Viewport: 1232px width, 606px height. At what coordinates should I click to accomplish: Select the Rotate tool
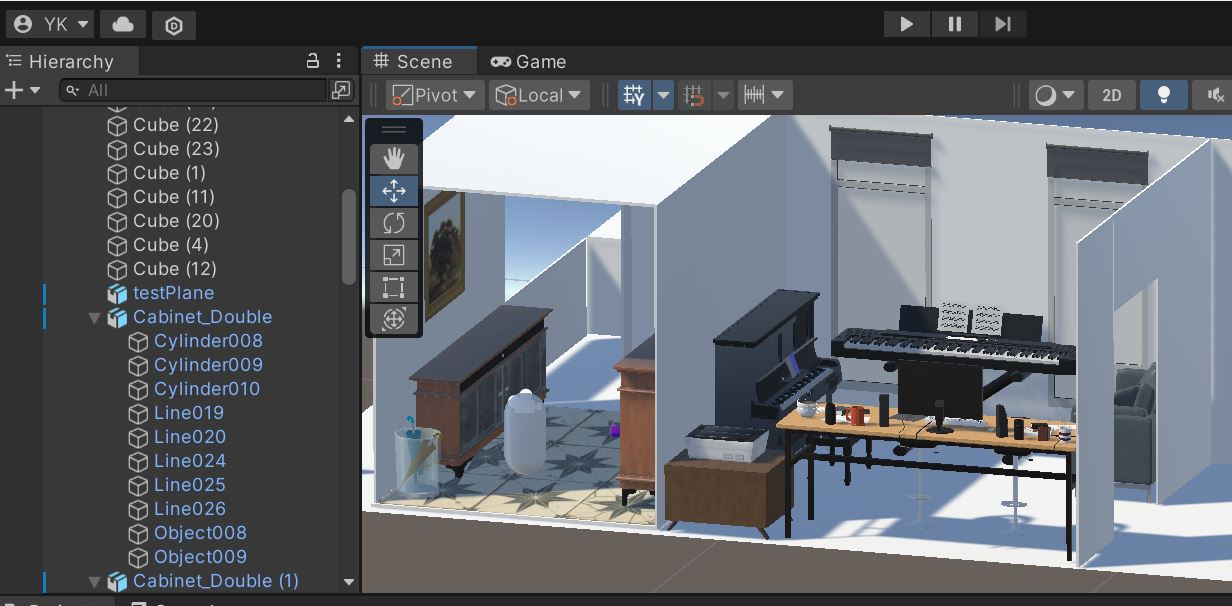pos(393,223)
